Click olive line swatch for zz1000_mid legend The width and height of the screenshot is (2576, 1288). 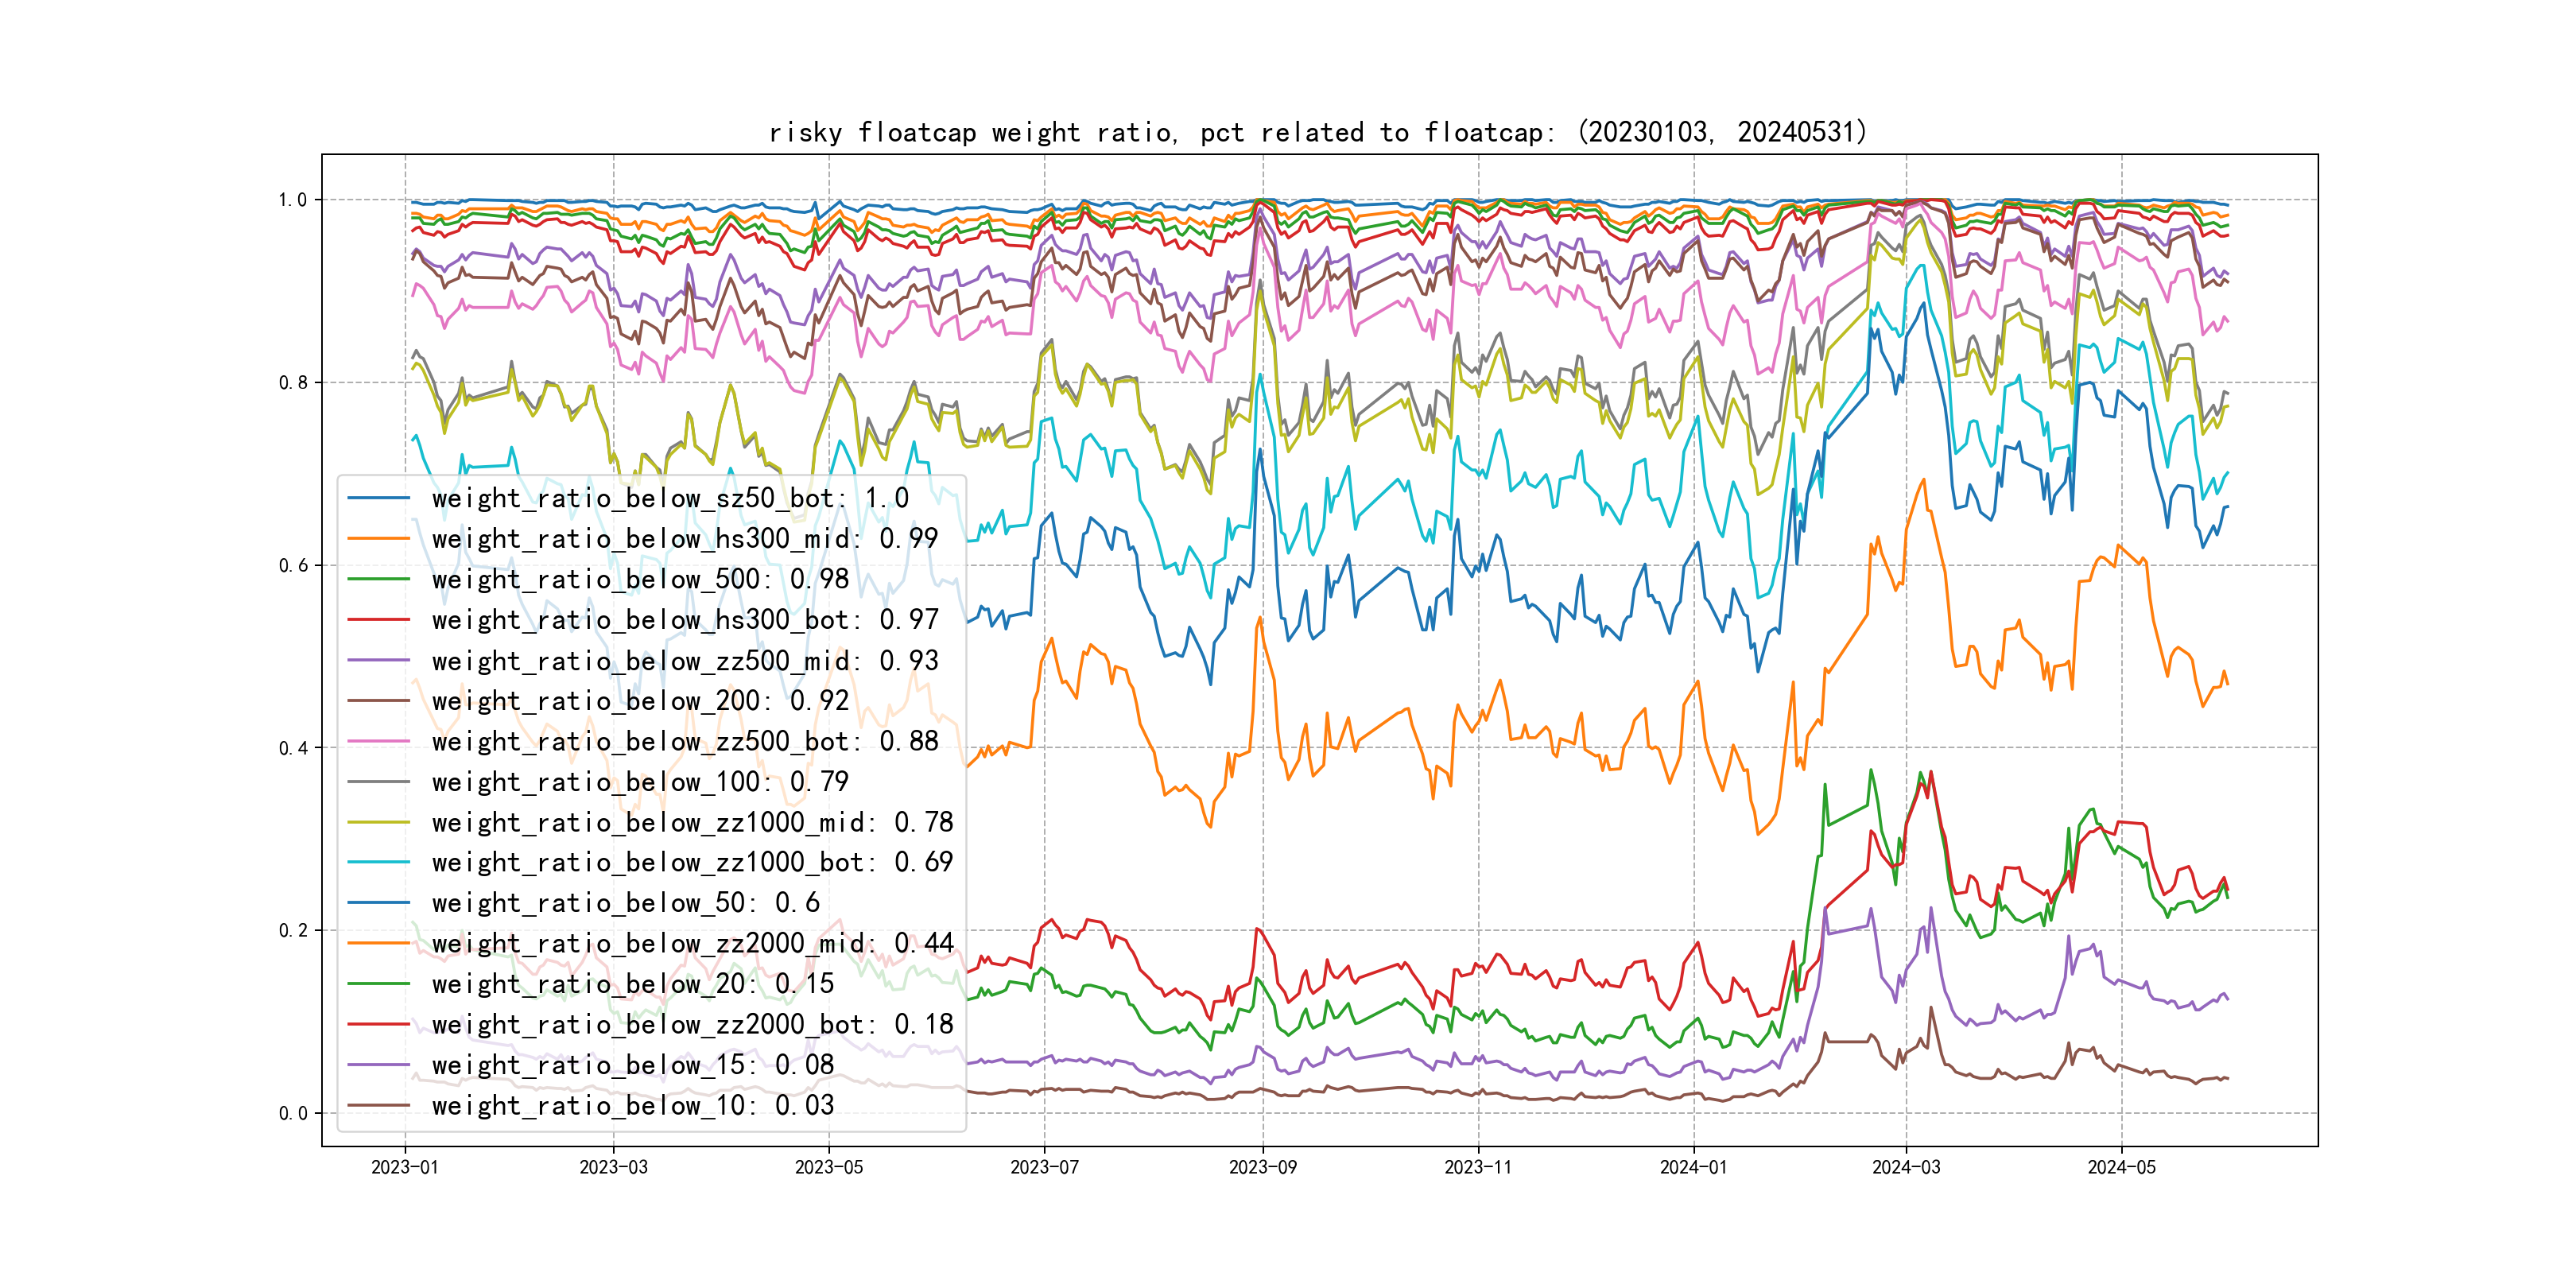point(378,822)
